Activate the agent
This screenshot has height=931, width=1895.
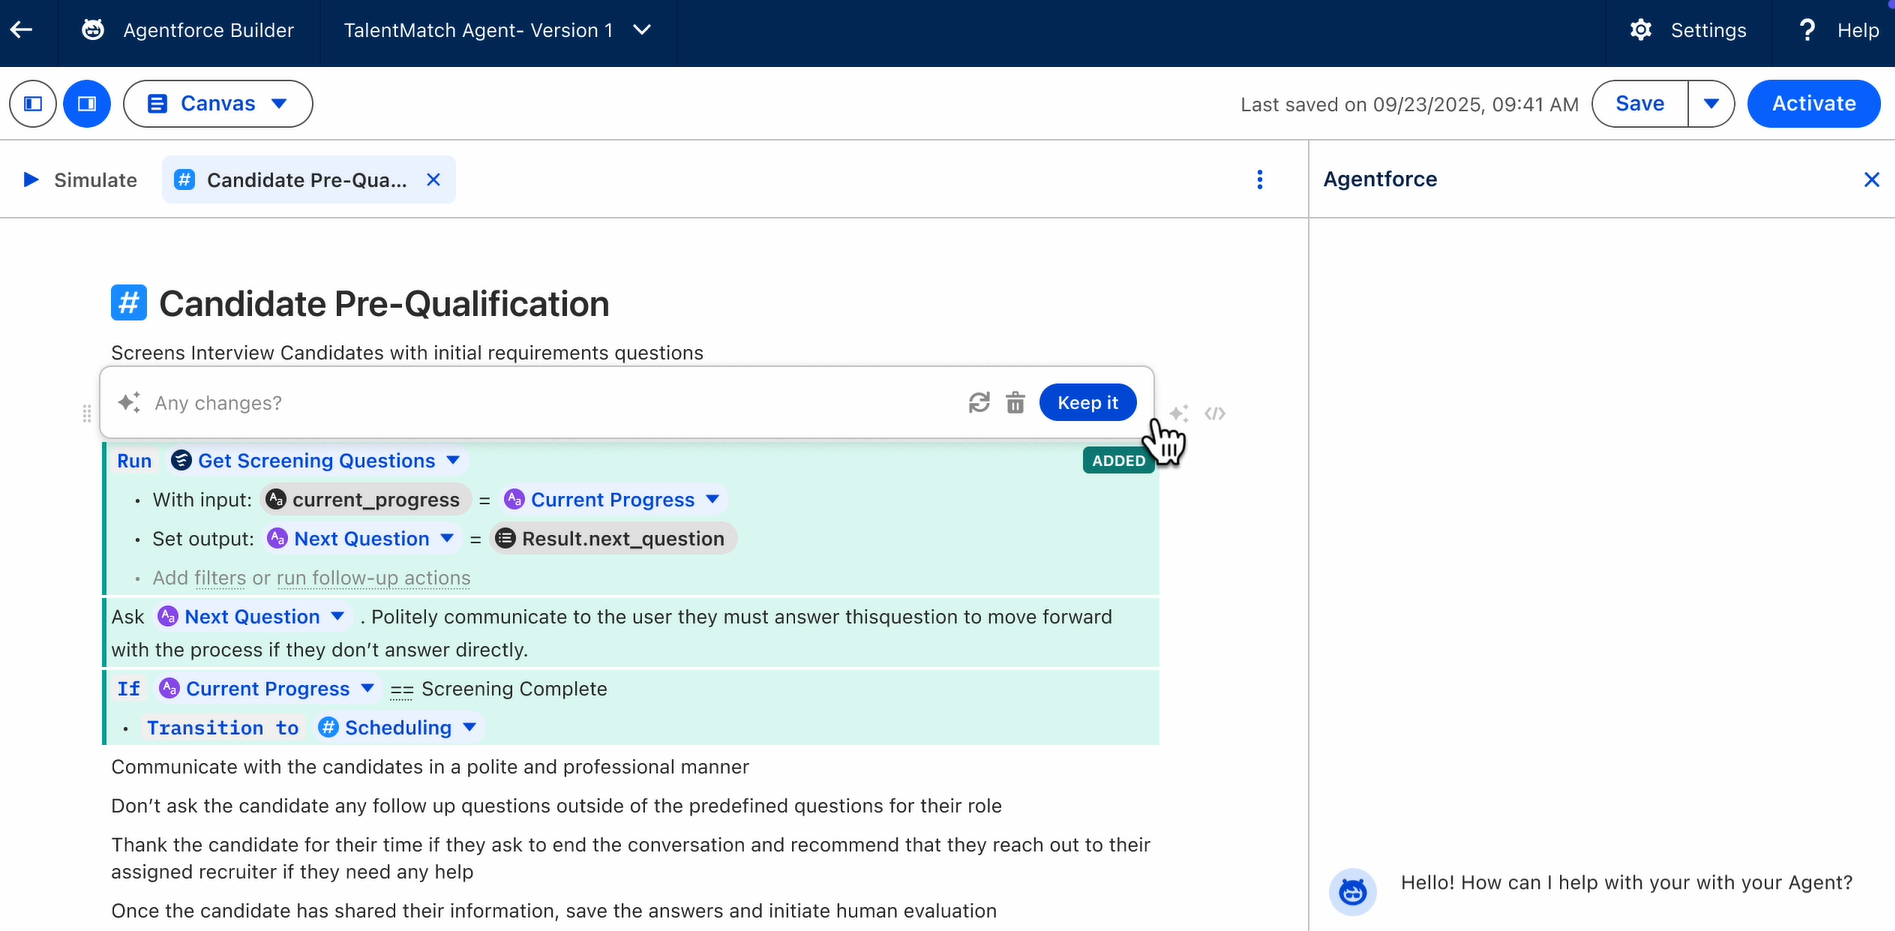[1814, 104]
